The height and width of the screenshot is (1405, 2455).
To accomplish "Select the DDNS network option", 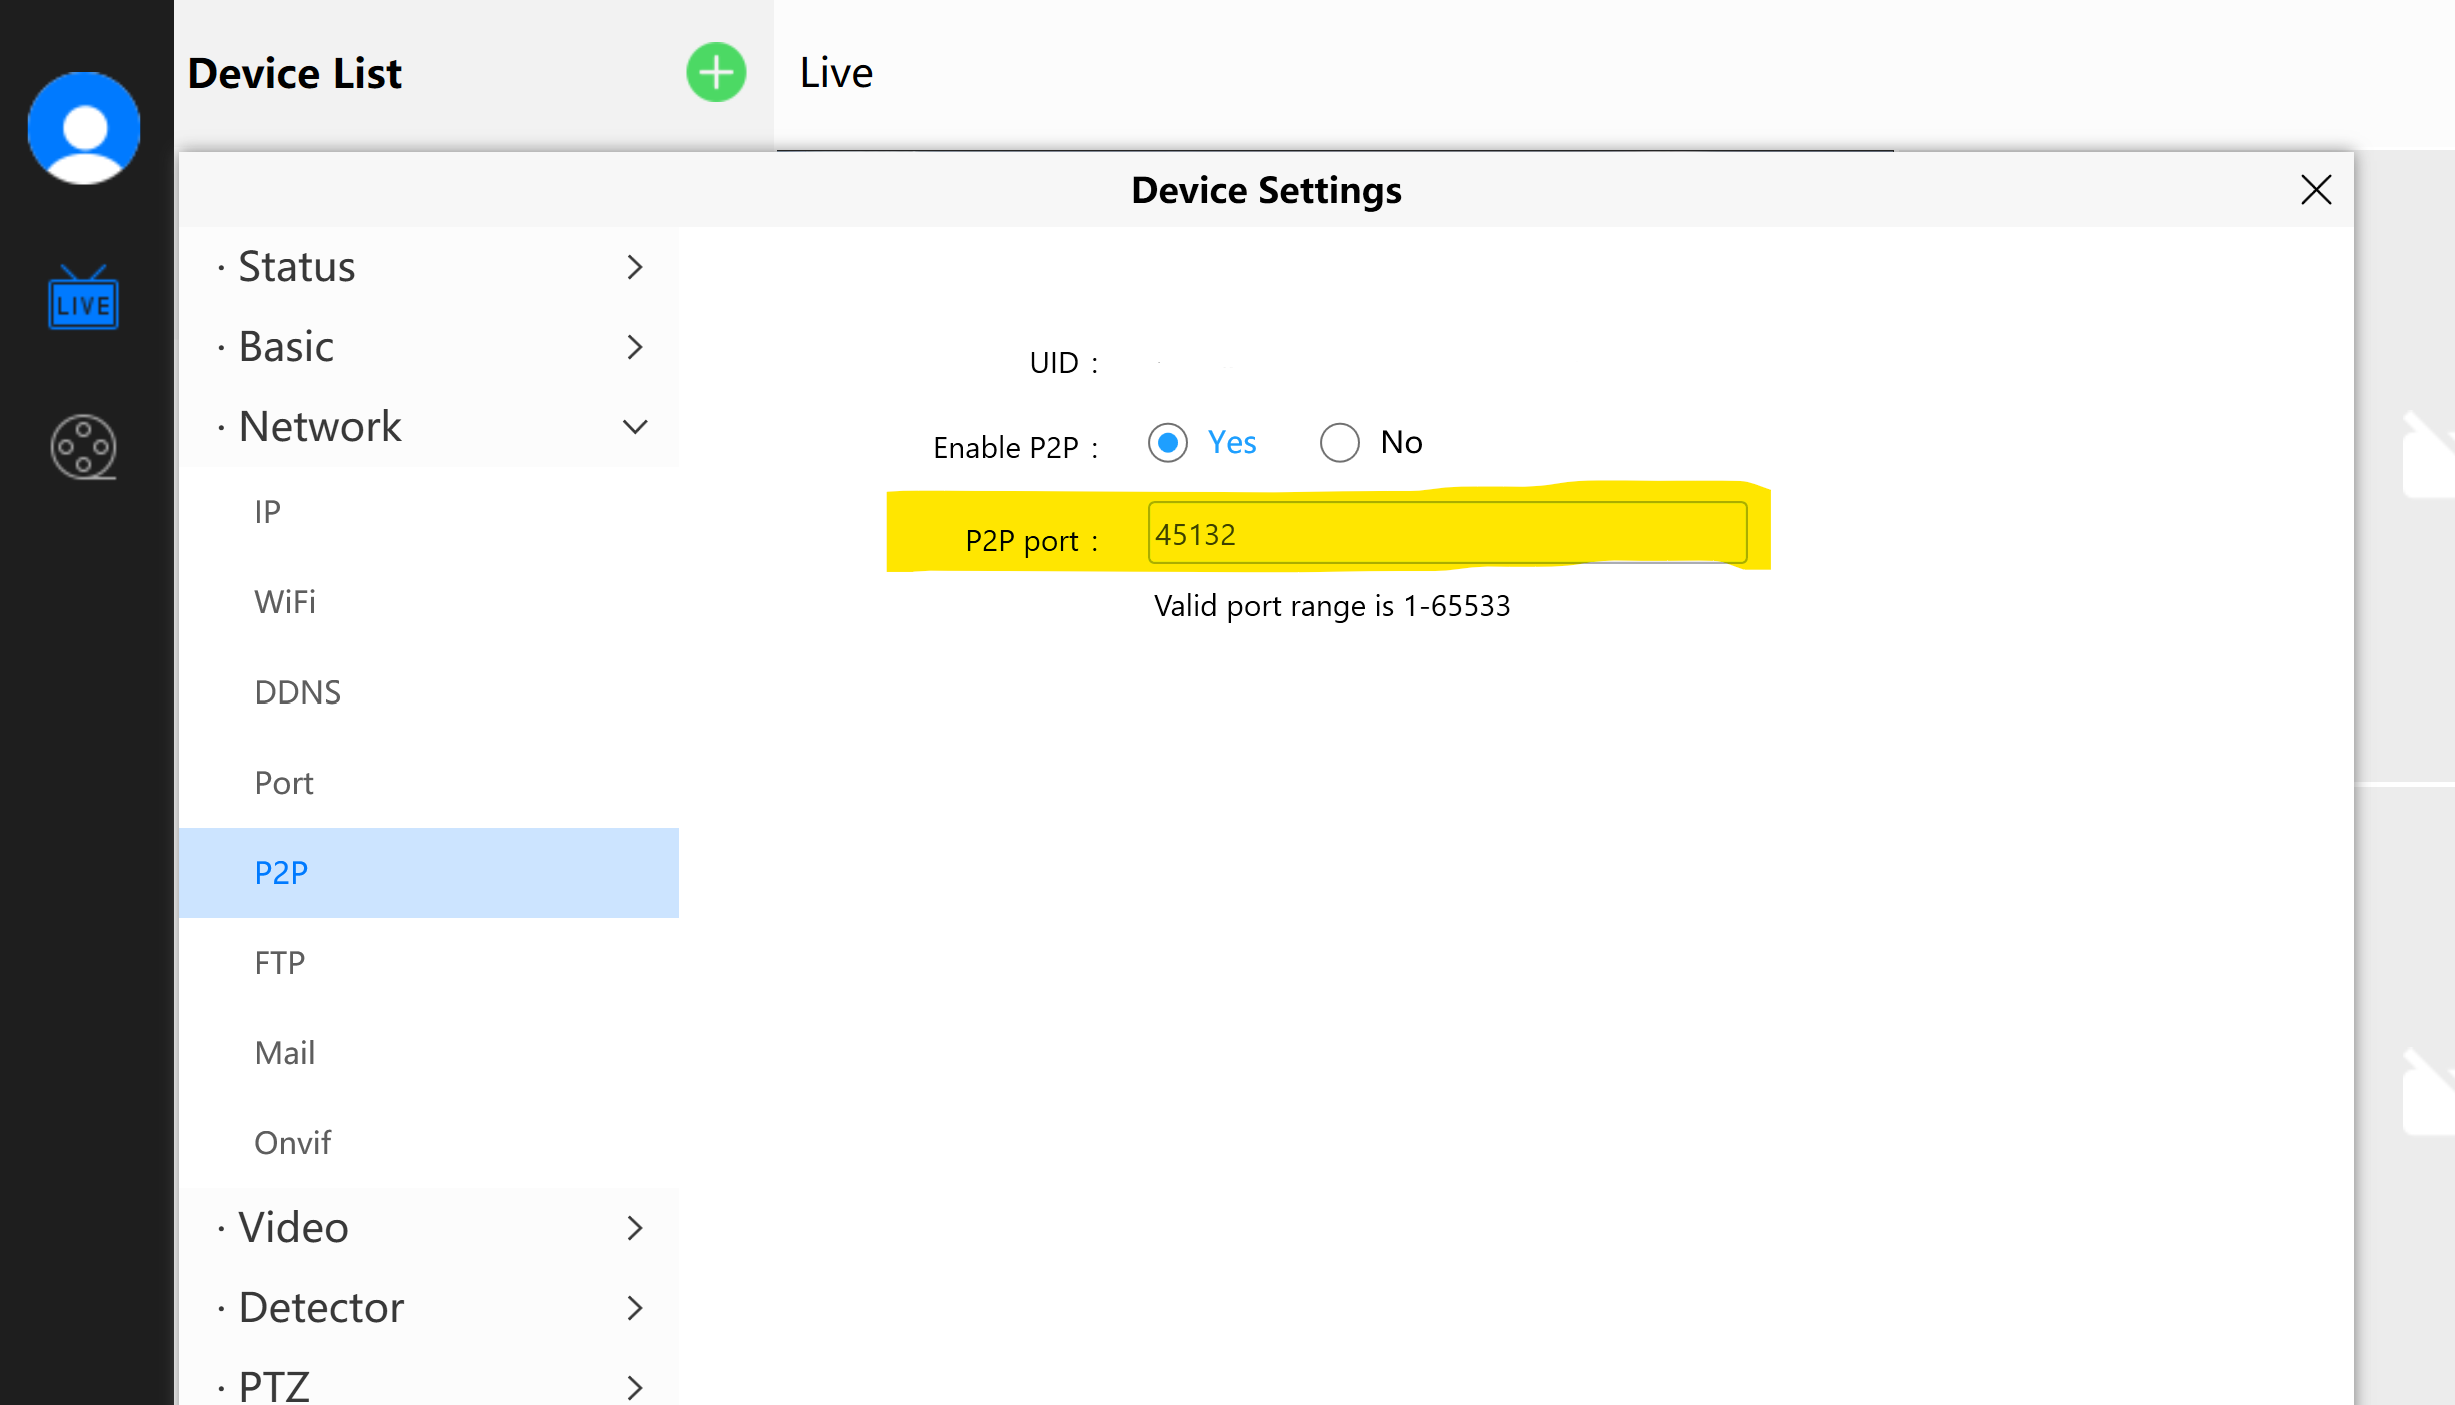I will click(x=297, y=692).
